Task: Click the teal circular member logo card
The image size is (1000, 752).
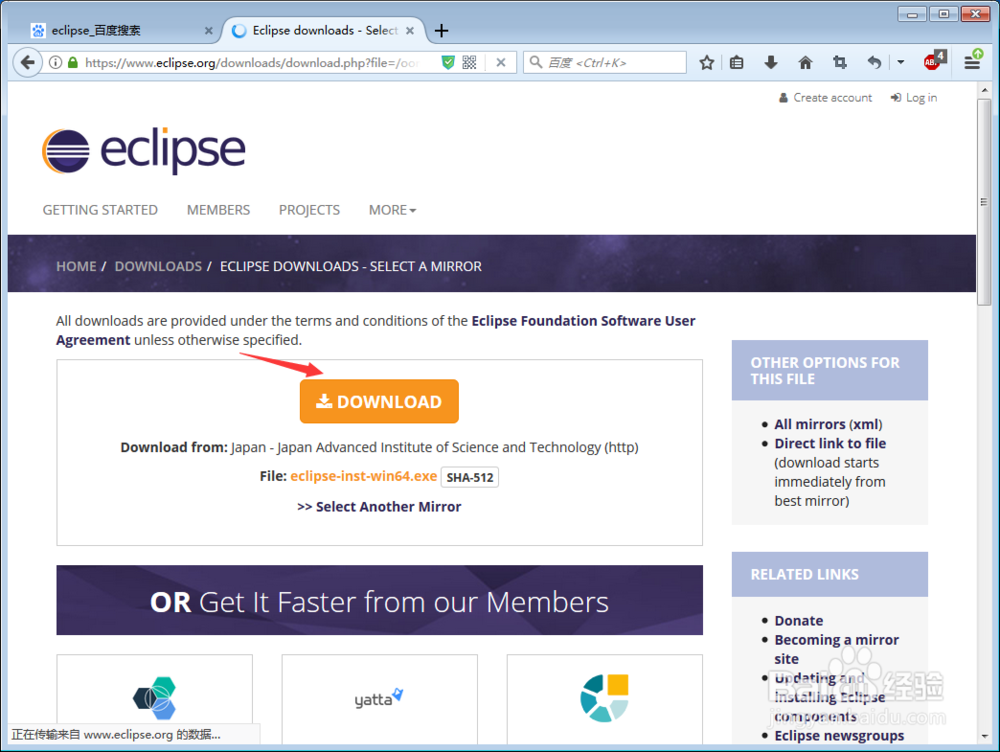Action: tap(605, 699)
